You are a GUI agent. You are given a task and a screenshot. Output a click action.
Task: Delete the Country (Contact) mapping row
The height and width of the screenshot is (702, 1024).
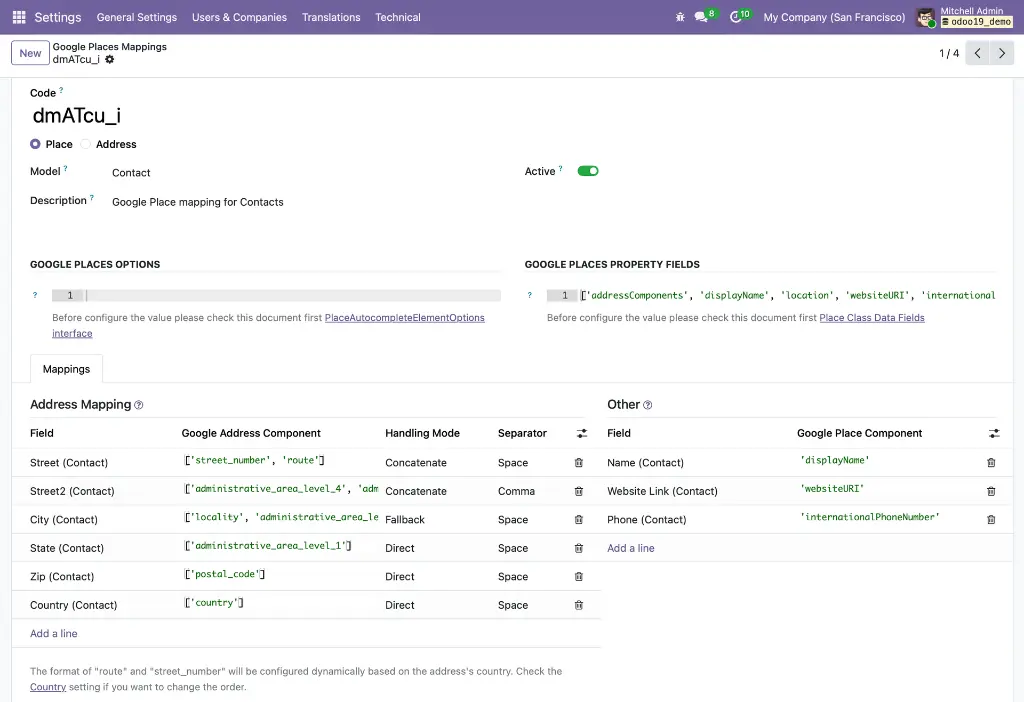tap(579, 605)
